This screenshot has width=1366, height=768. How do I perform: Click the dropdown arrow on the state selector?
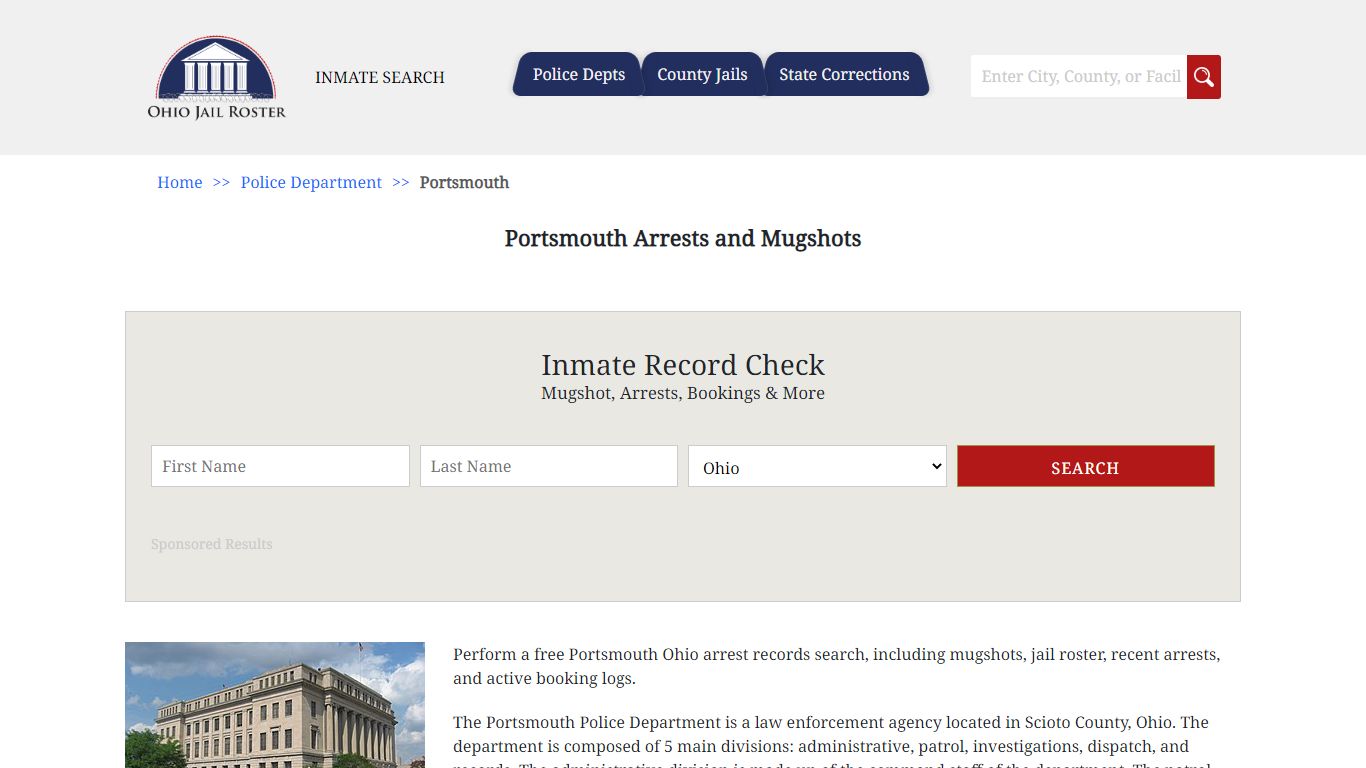936,466
